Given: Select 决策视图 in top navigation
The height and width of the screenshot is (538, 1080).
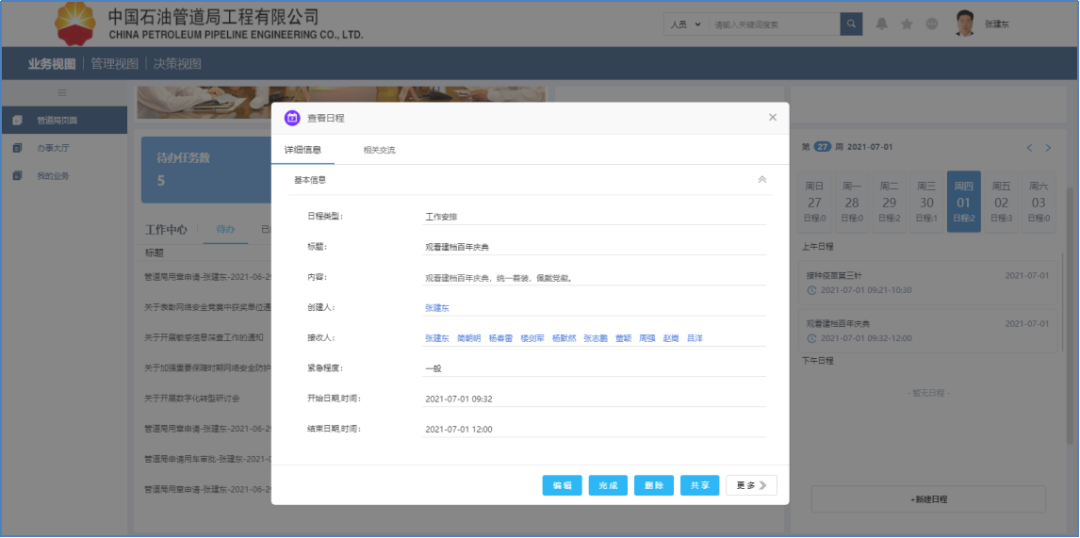Looking at the screenshot, I should (x=177, y=64).
